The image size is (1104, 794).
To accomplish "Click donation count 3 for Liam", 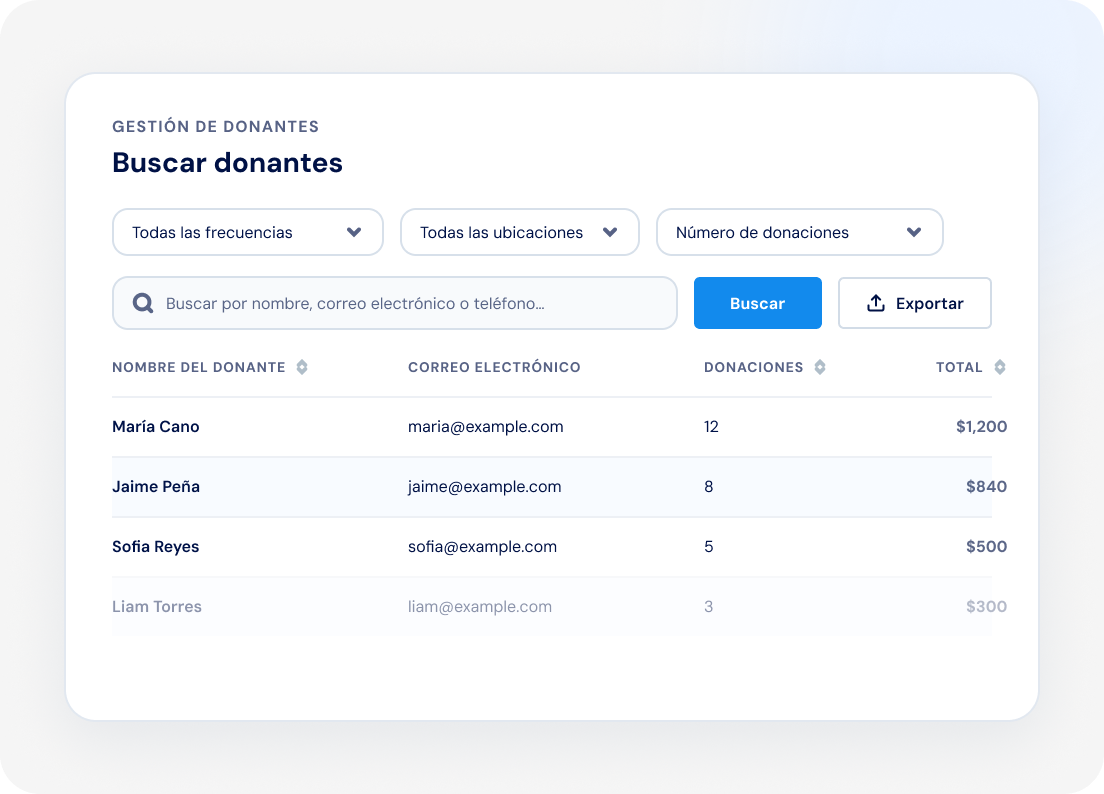I will (x=708, y=607).
